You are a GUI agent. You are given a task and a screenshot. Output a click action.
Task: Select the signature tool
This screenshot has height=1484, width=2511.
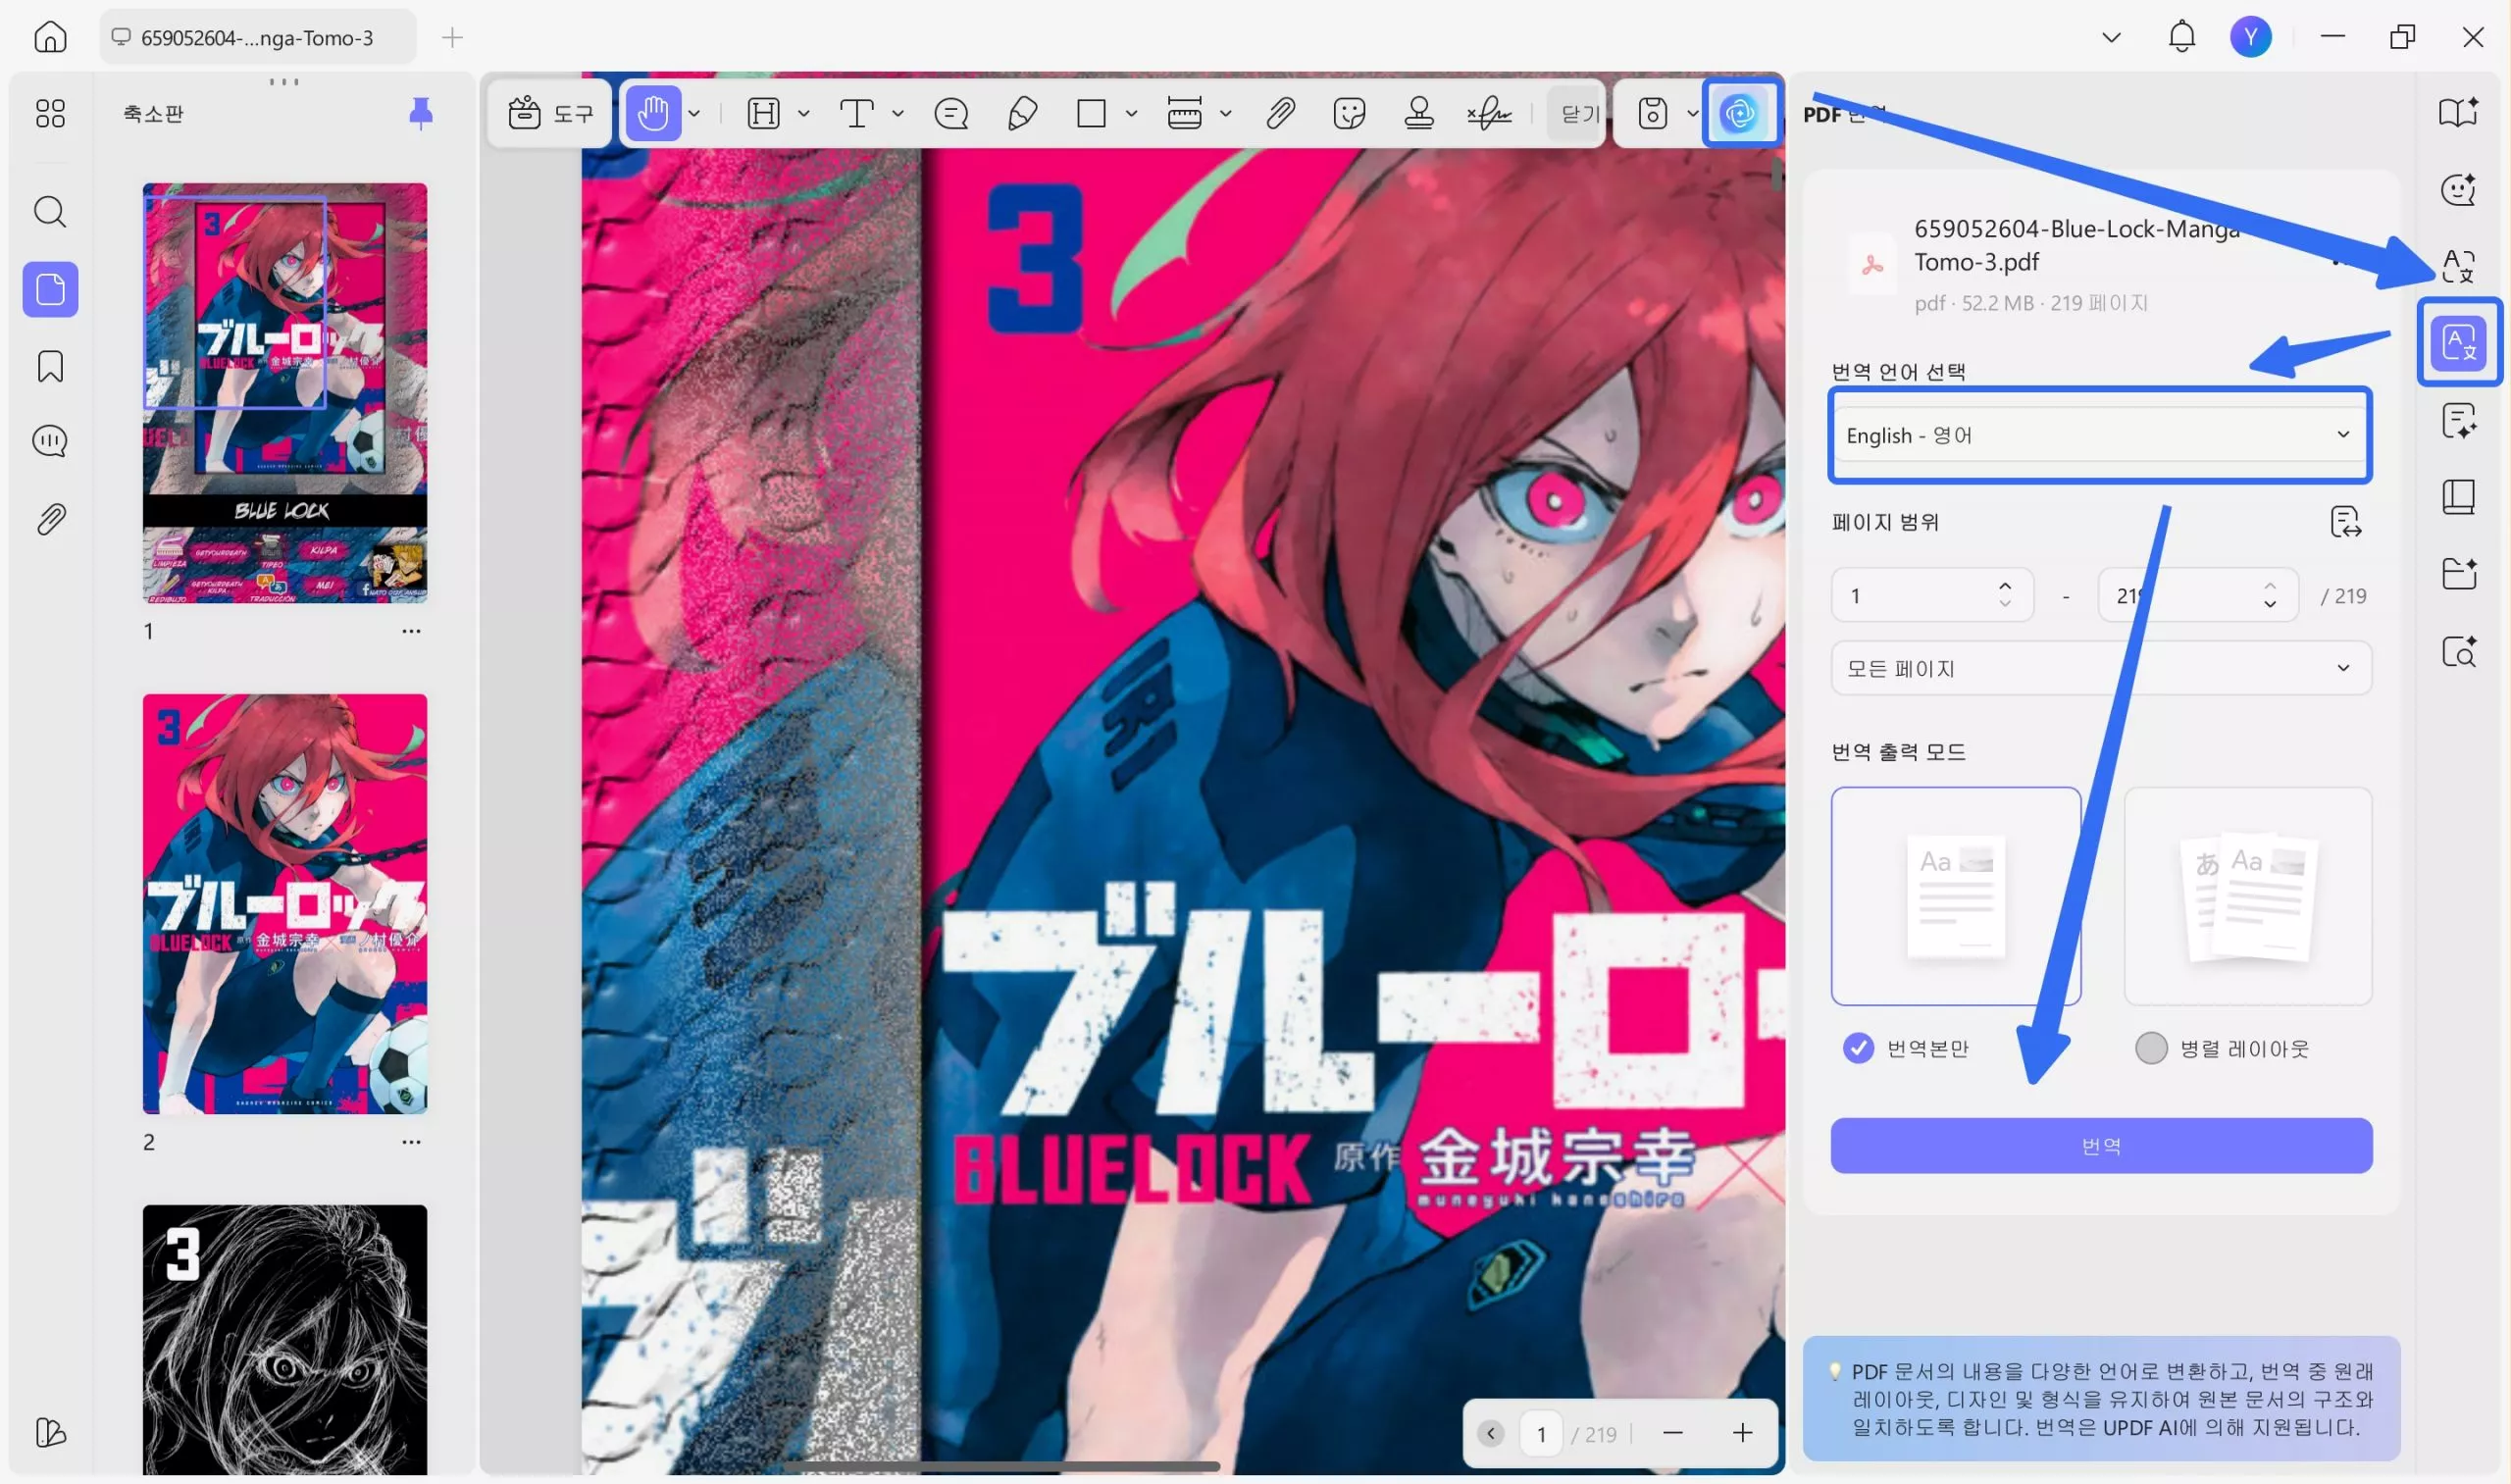tap(1490, 114)
